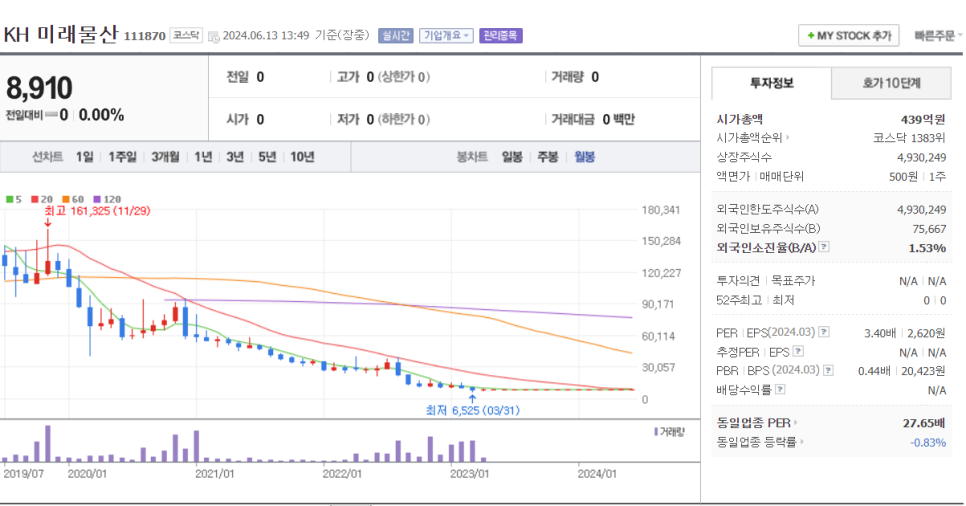Expand the 동일업종 등락률 arrow link
Screen dimensions: 966x506
click(x=802, y=442)
